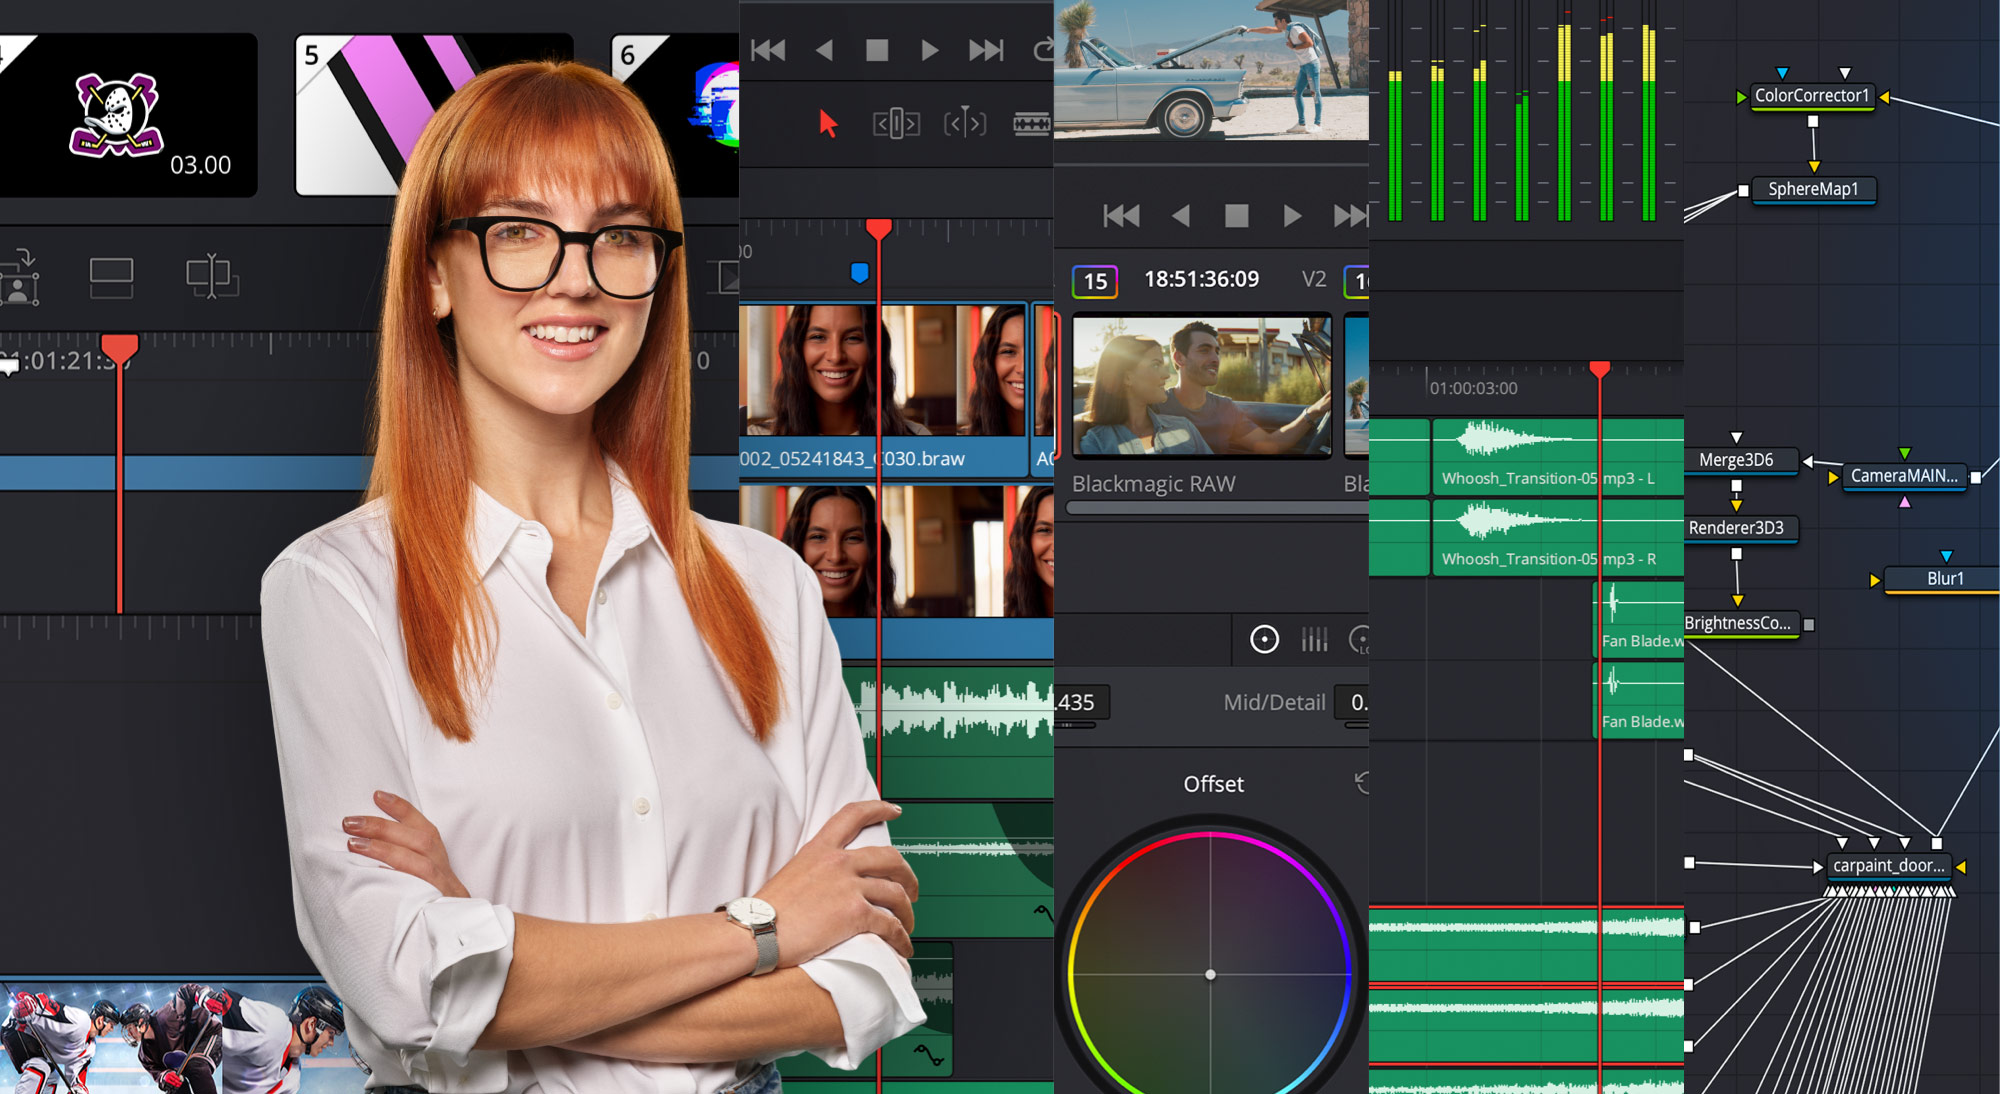Toggle loop playback in the viewer
Image resolution: width=2000 pixels, height=1094 pixels.
point(1044,48)
